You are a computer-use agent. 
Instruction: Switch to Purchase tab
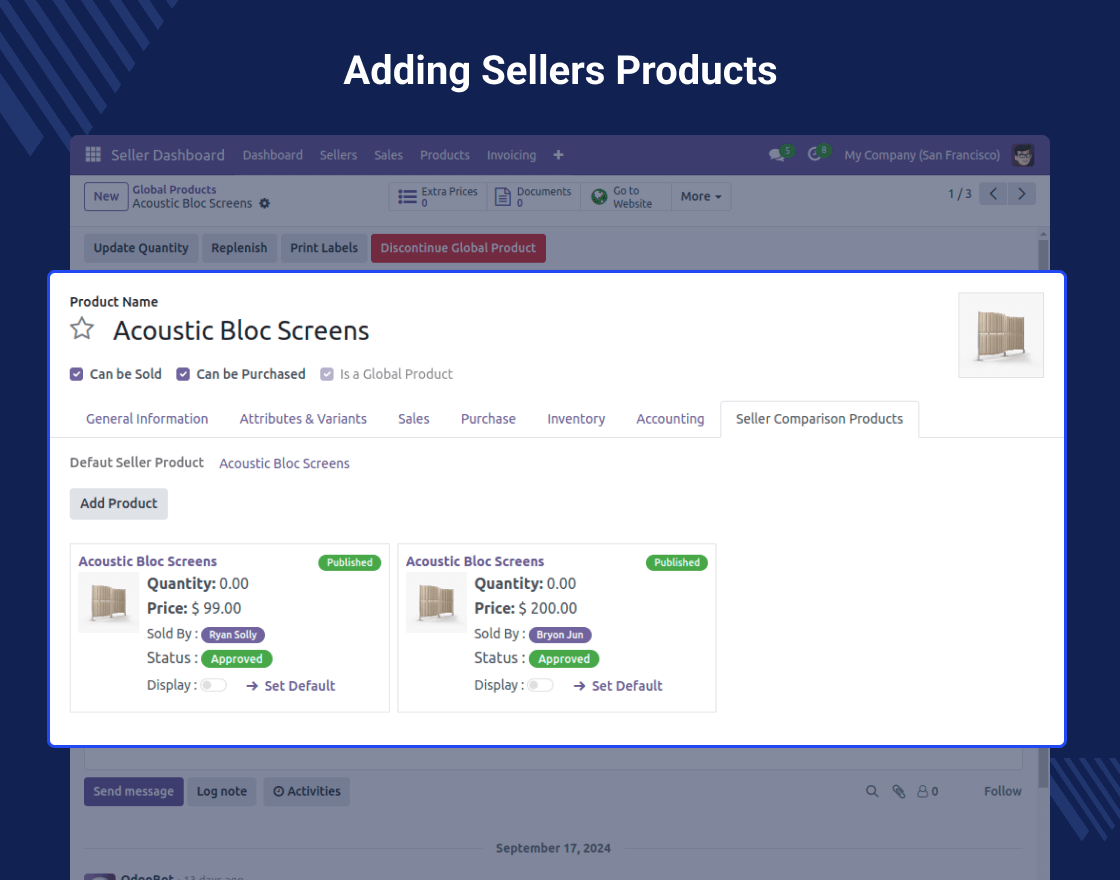click(488, 419)
